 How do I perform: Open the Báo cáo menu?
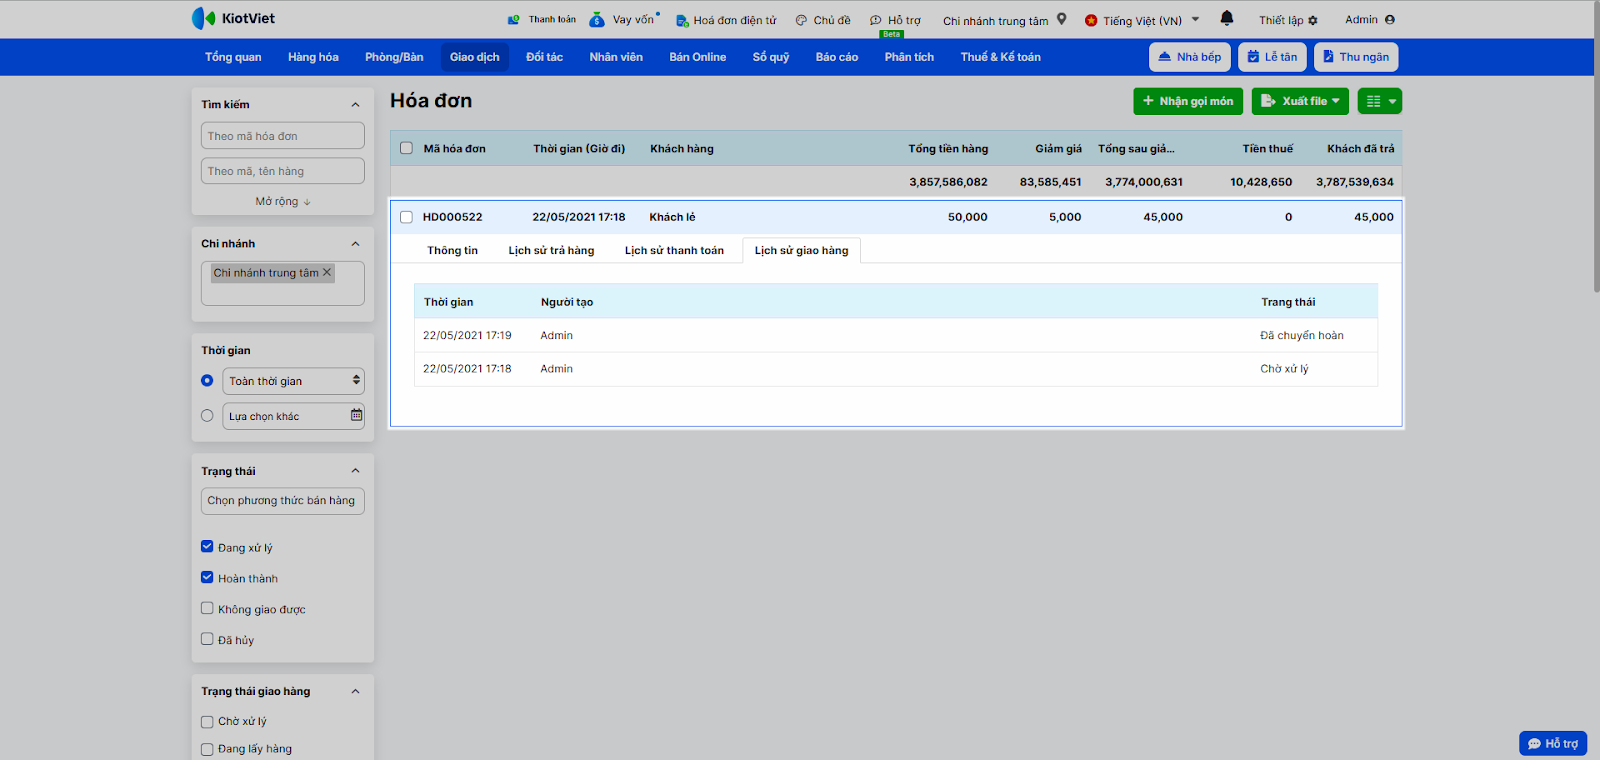click(x=836, y=57)
